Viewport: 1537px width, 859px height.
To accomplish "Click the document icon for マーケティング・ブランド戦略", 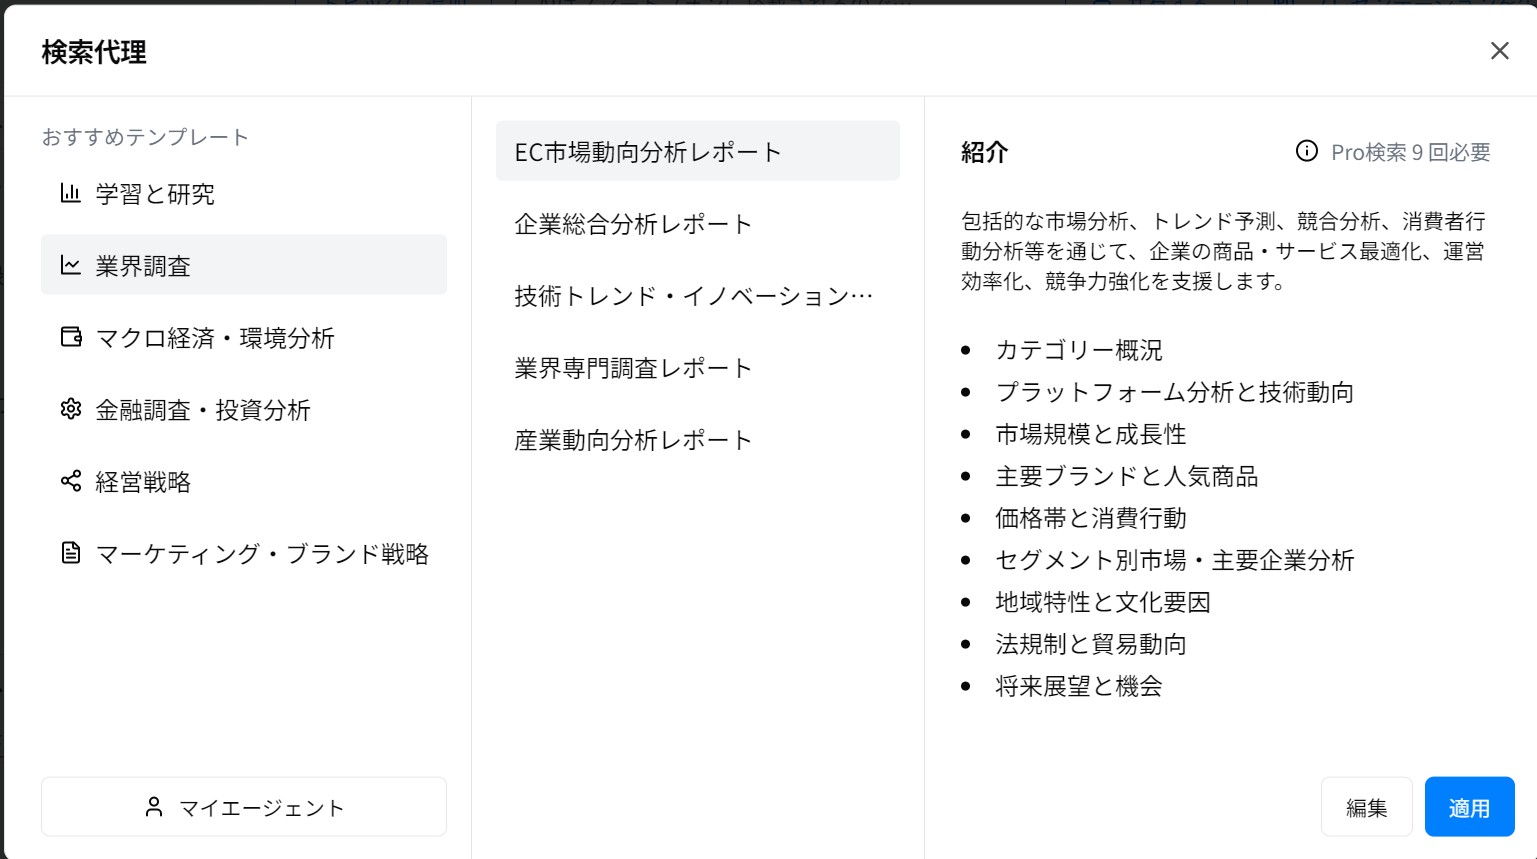I will [70, 553].
